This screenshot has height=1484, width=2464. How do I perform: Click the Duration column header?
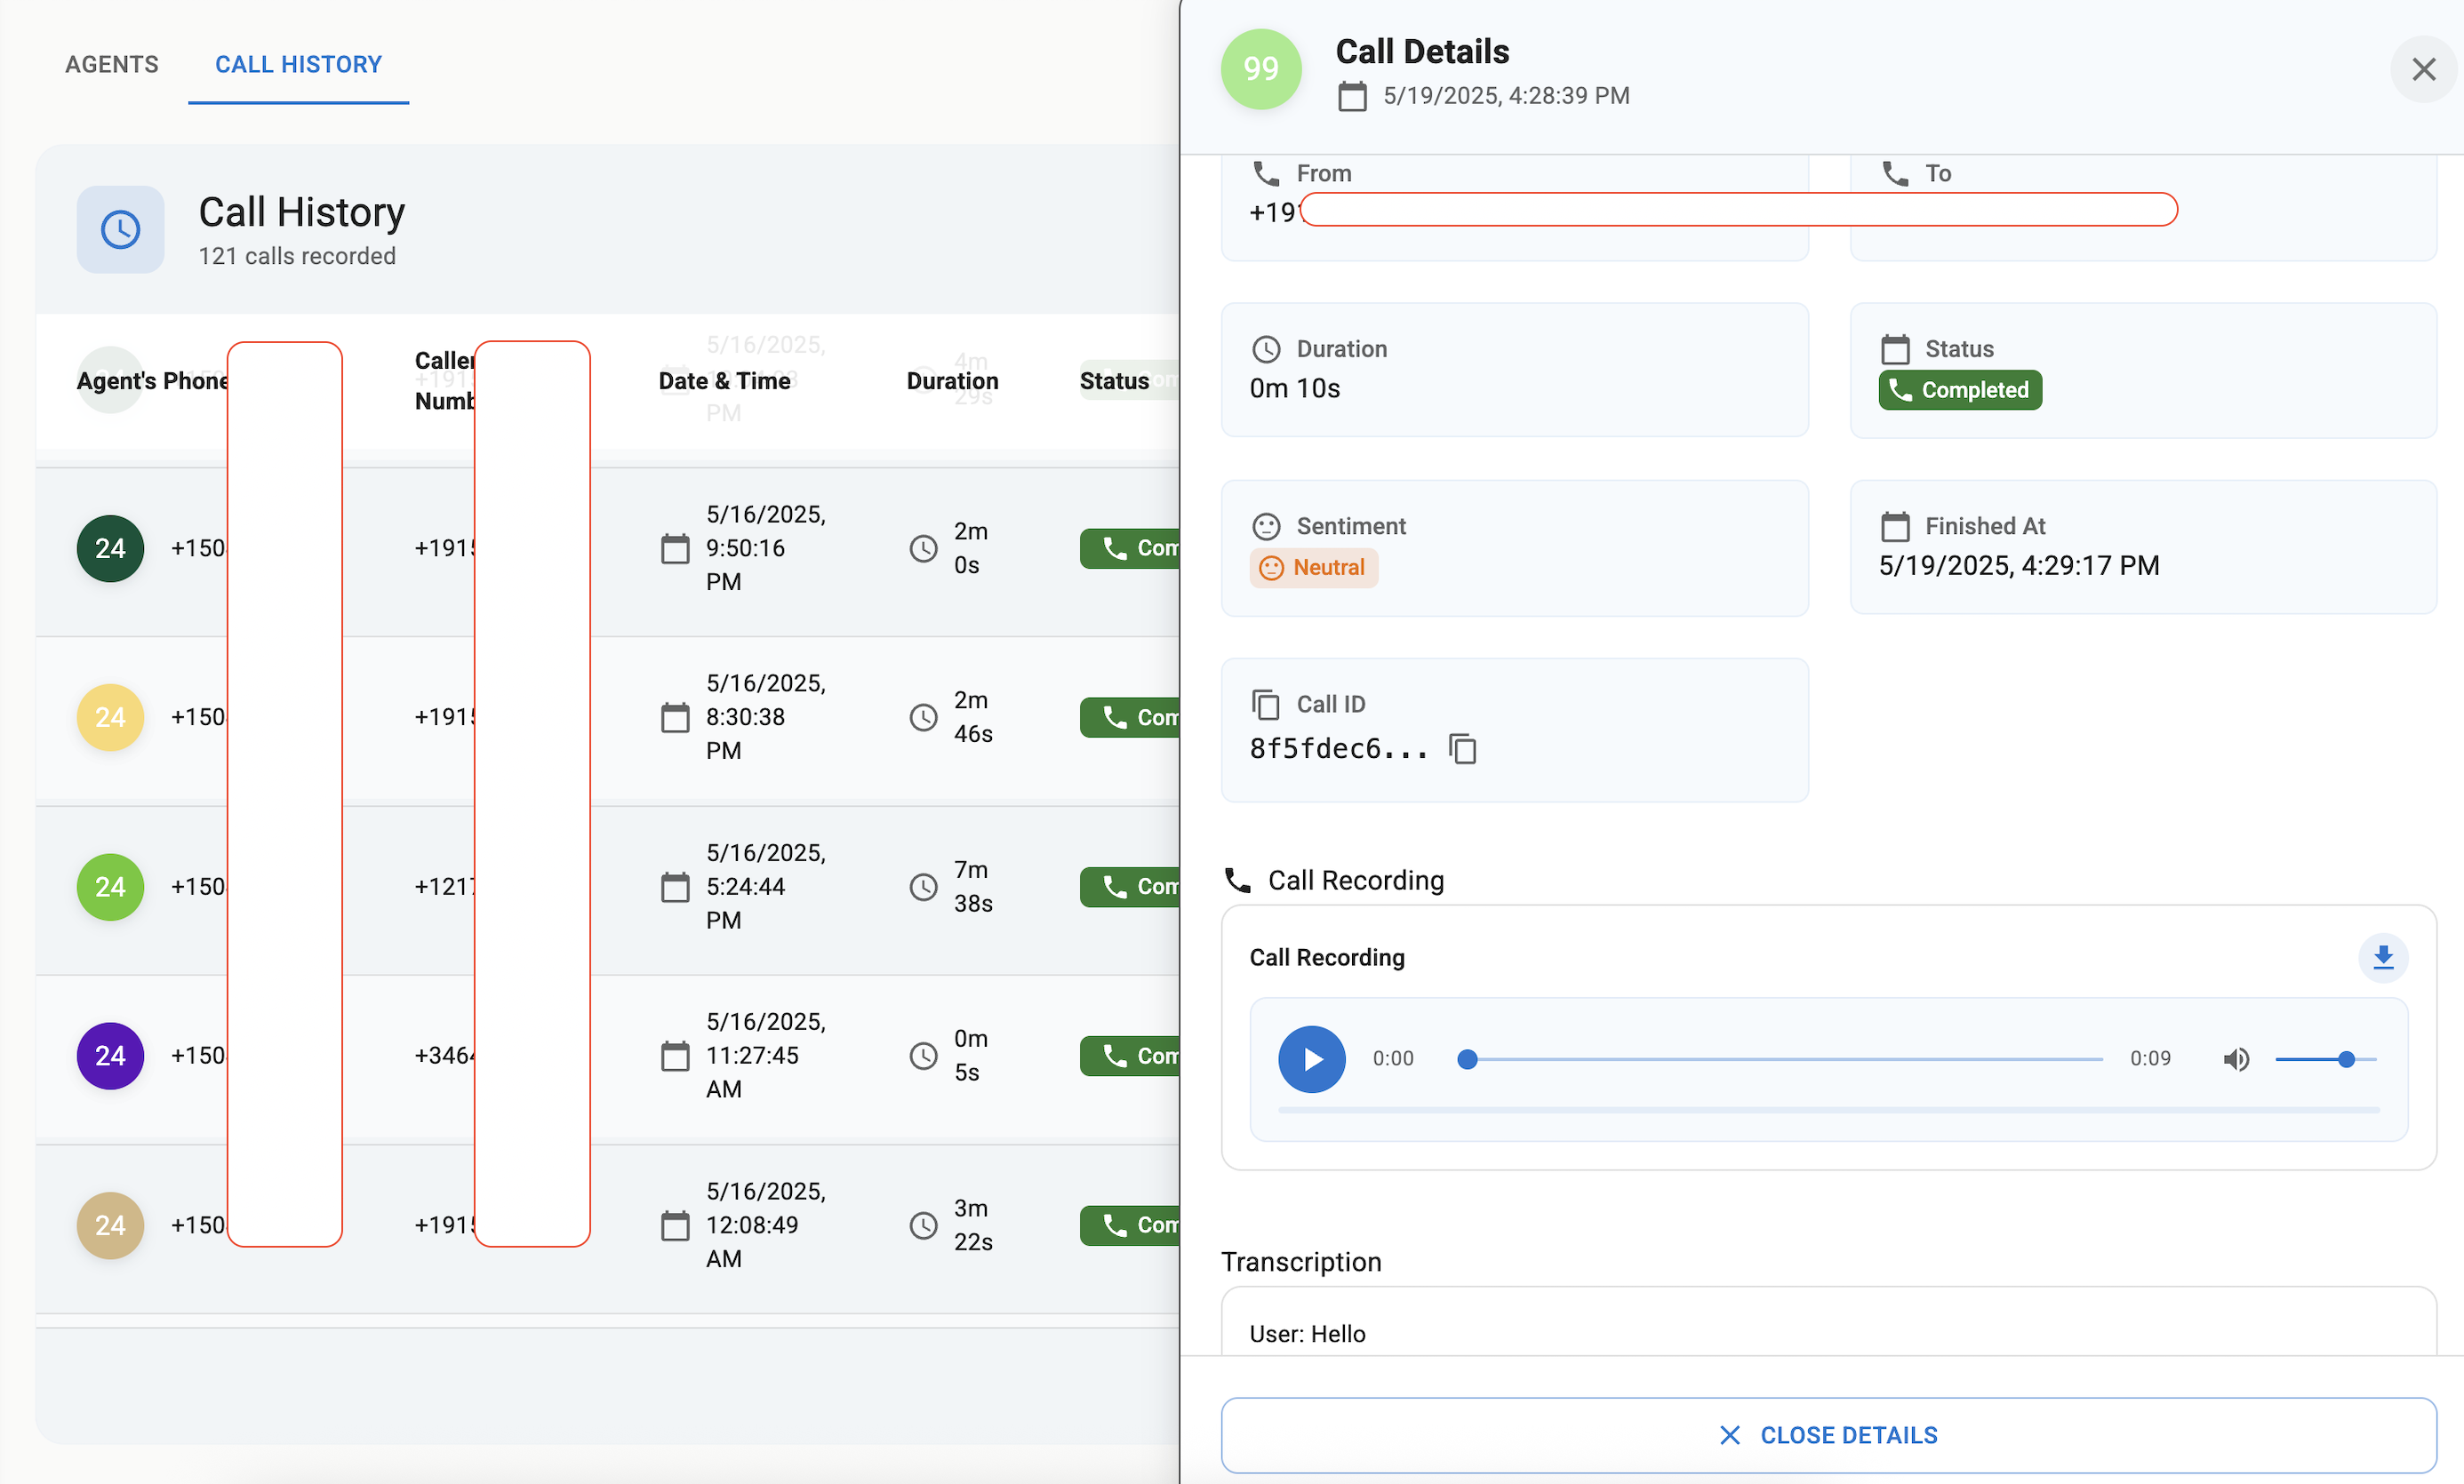click(952, 381)
